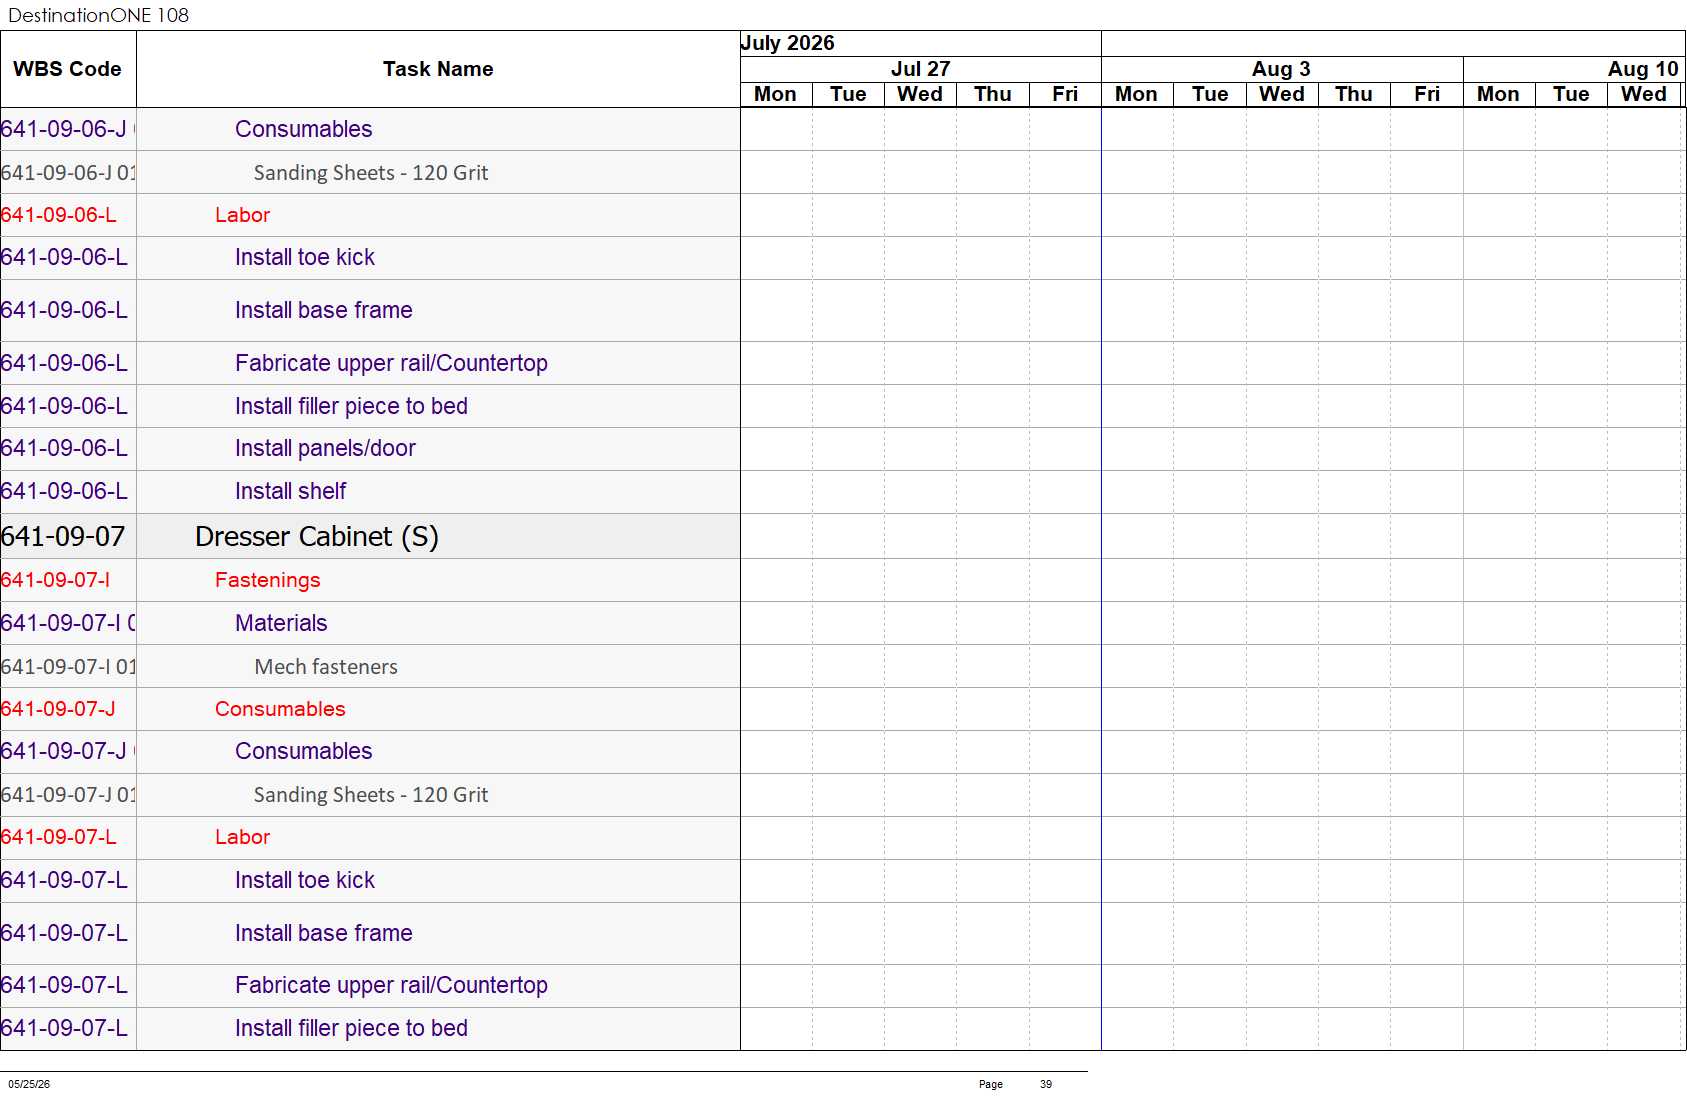Select Install toe kick in the 641-09-07-L section
Screen dimensions: 1687x1097
pos(305,880)
